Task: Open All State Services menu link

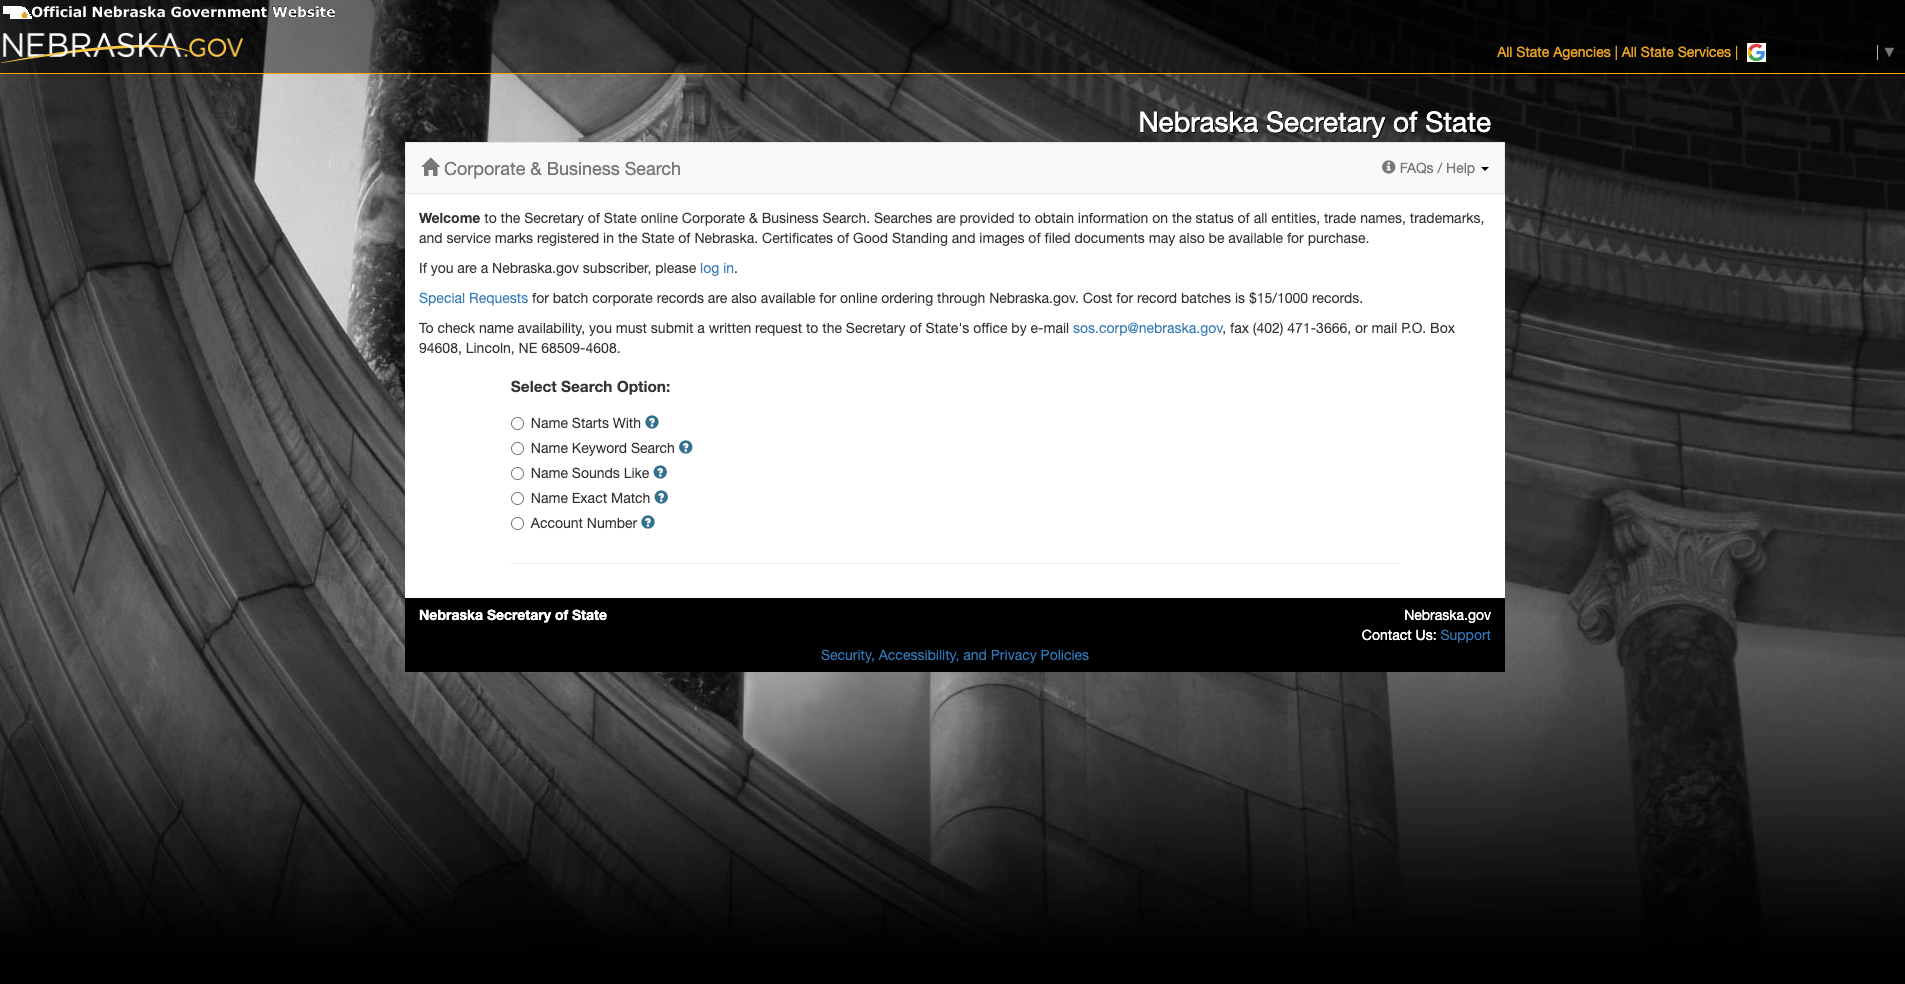Action: [1675, 52]
